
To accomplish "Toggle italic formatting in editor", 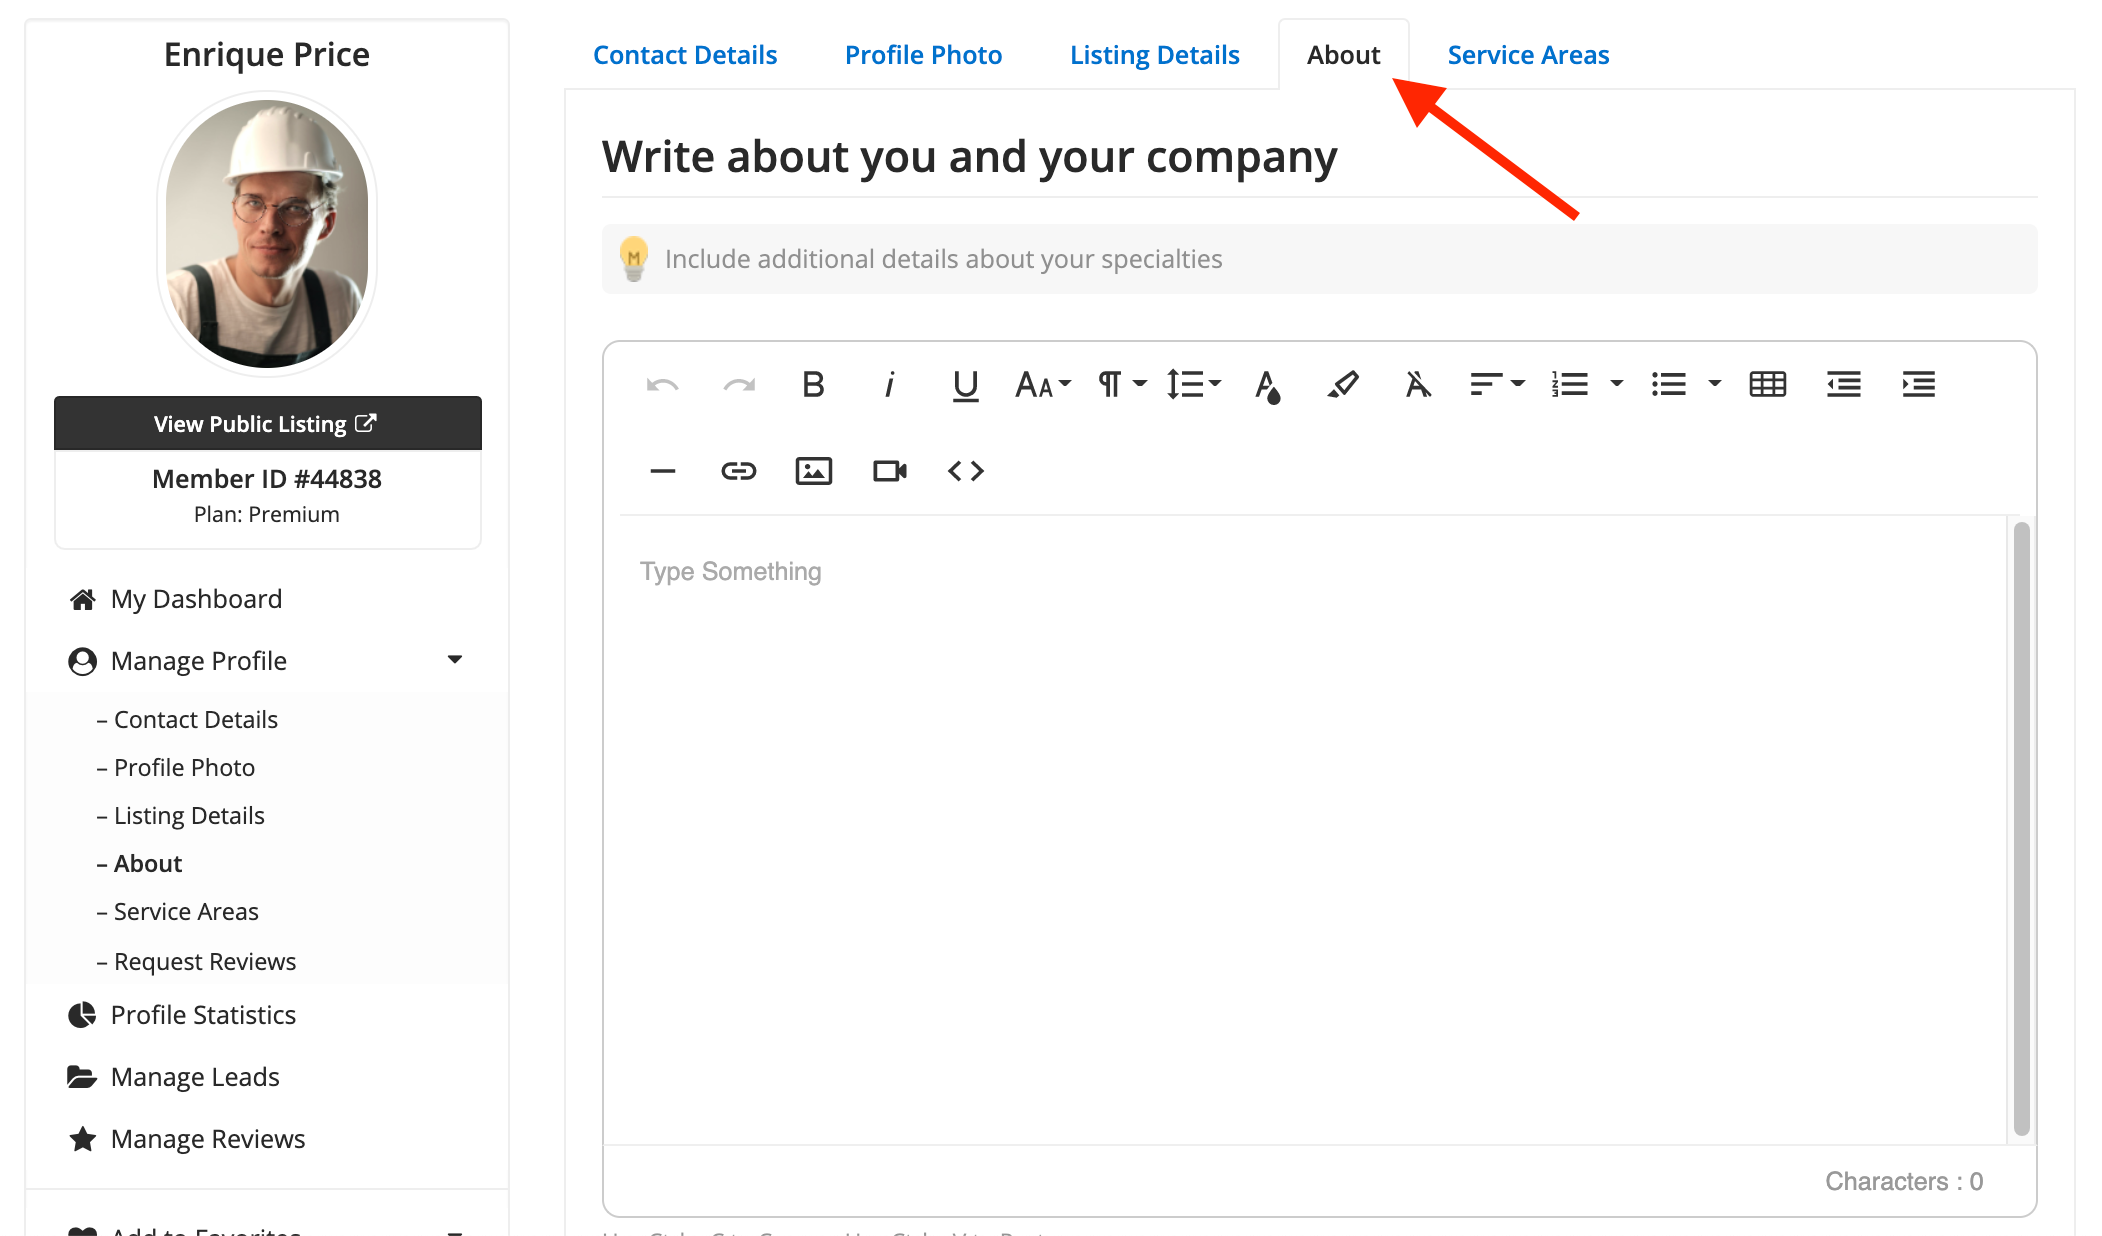I will click(x=888, y=384).
